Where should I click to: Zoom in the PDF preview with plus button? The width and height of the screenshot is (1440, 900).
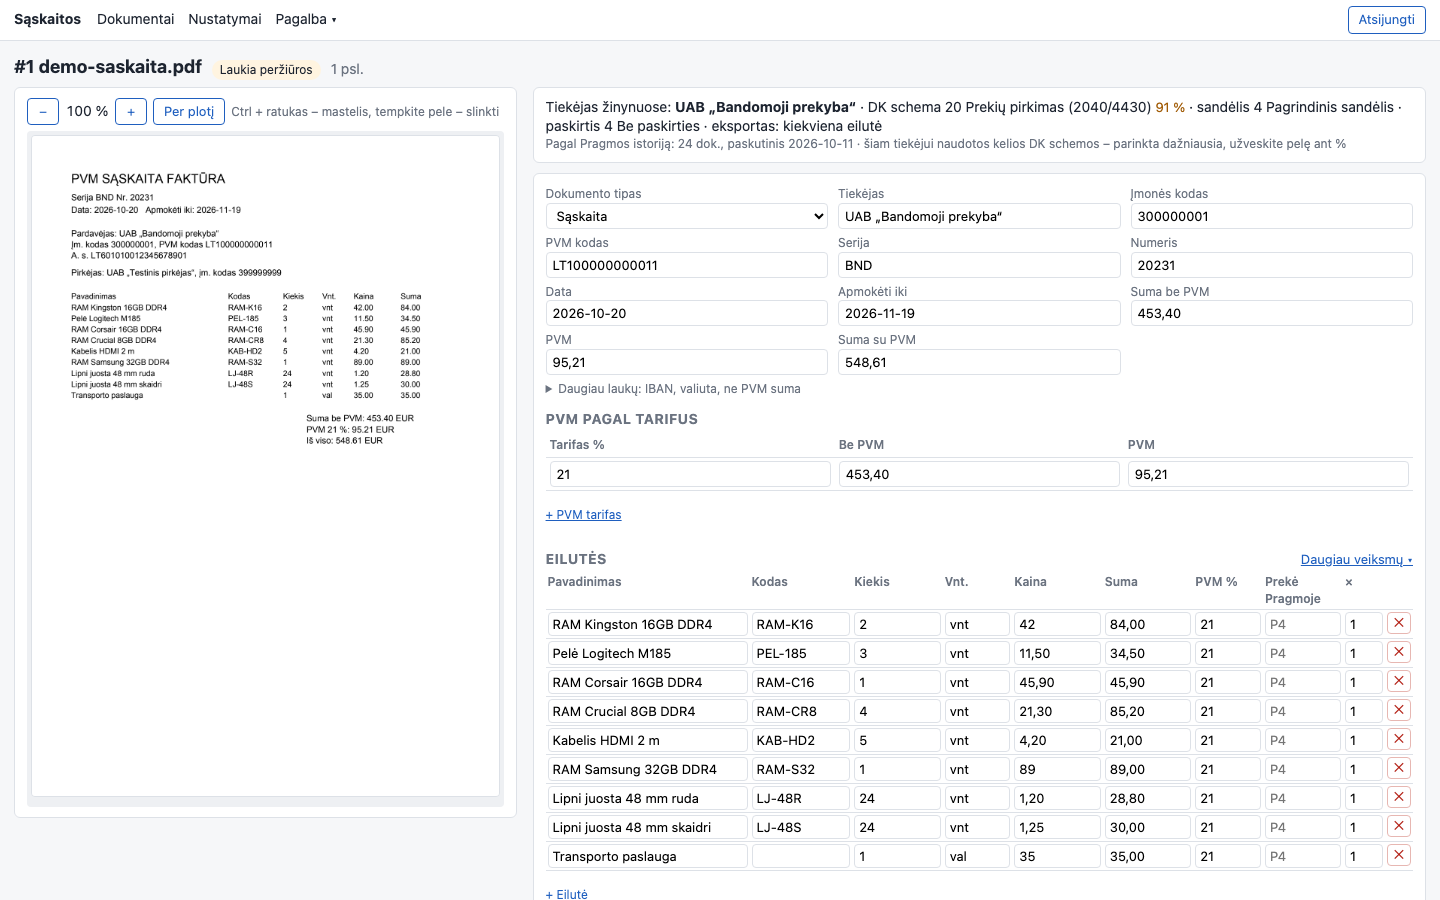pyautogui.click(x=131, y=112)
